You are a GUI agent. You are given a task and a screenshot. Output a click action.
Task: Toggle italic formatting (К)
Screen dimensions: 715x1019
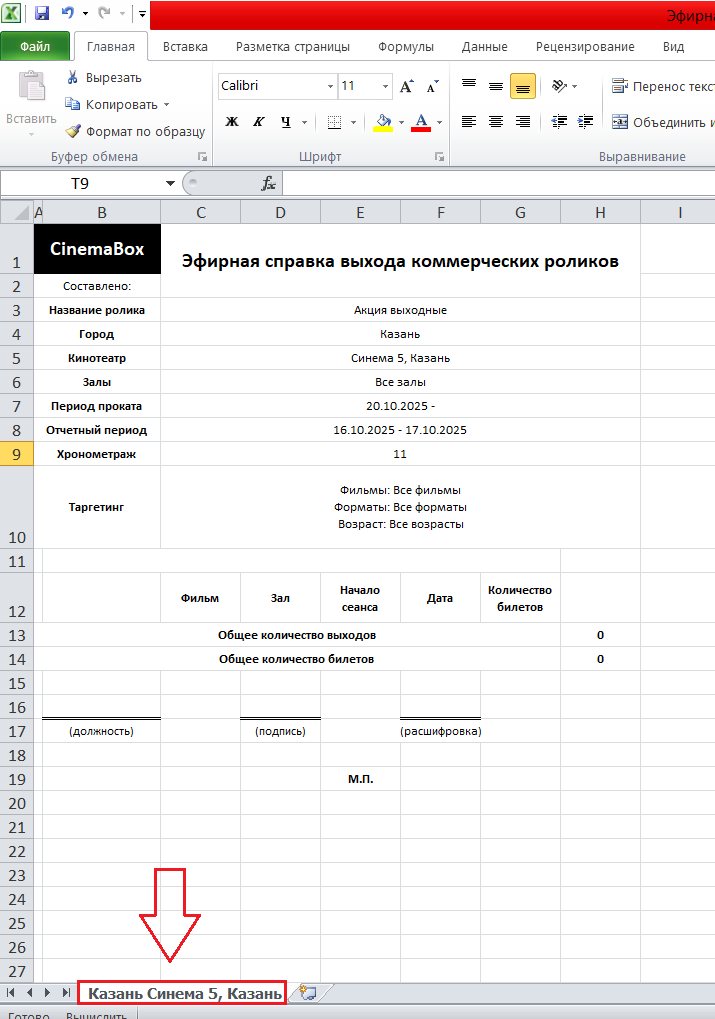(258, 122)
